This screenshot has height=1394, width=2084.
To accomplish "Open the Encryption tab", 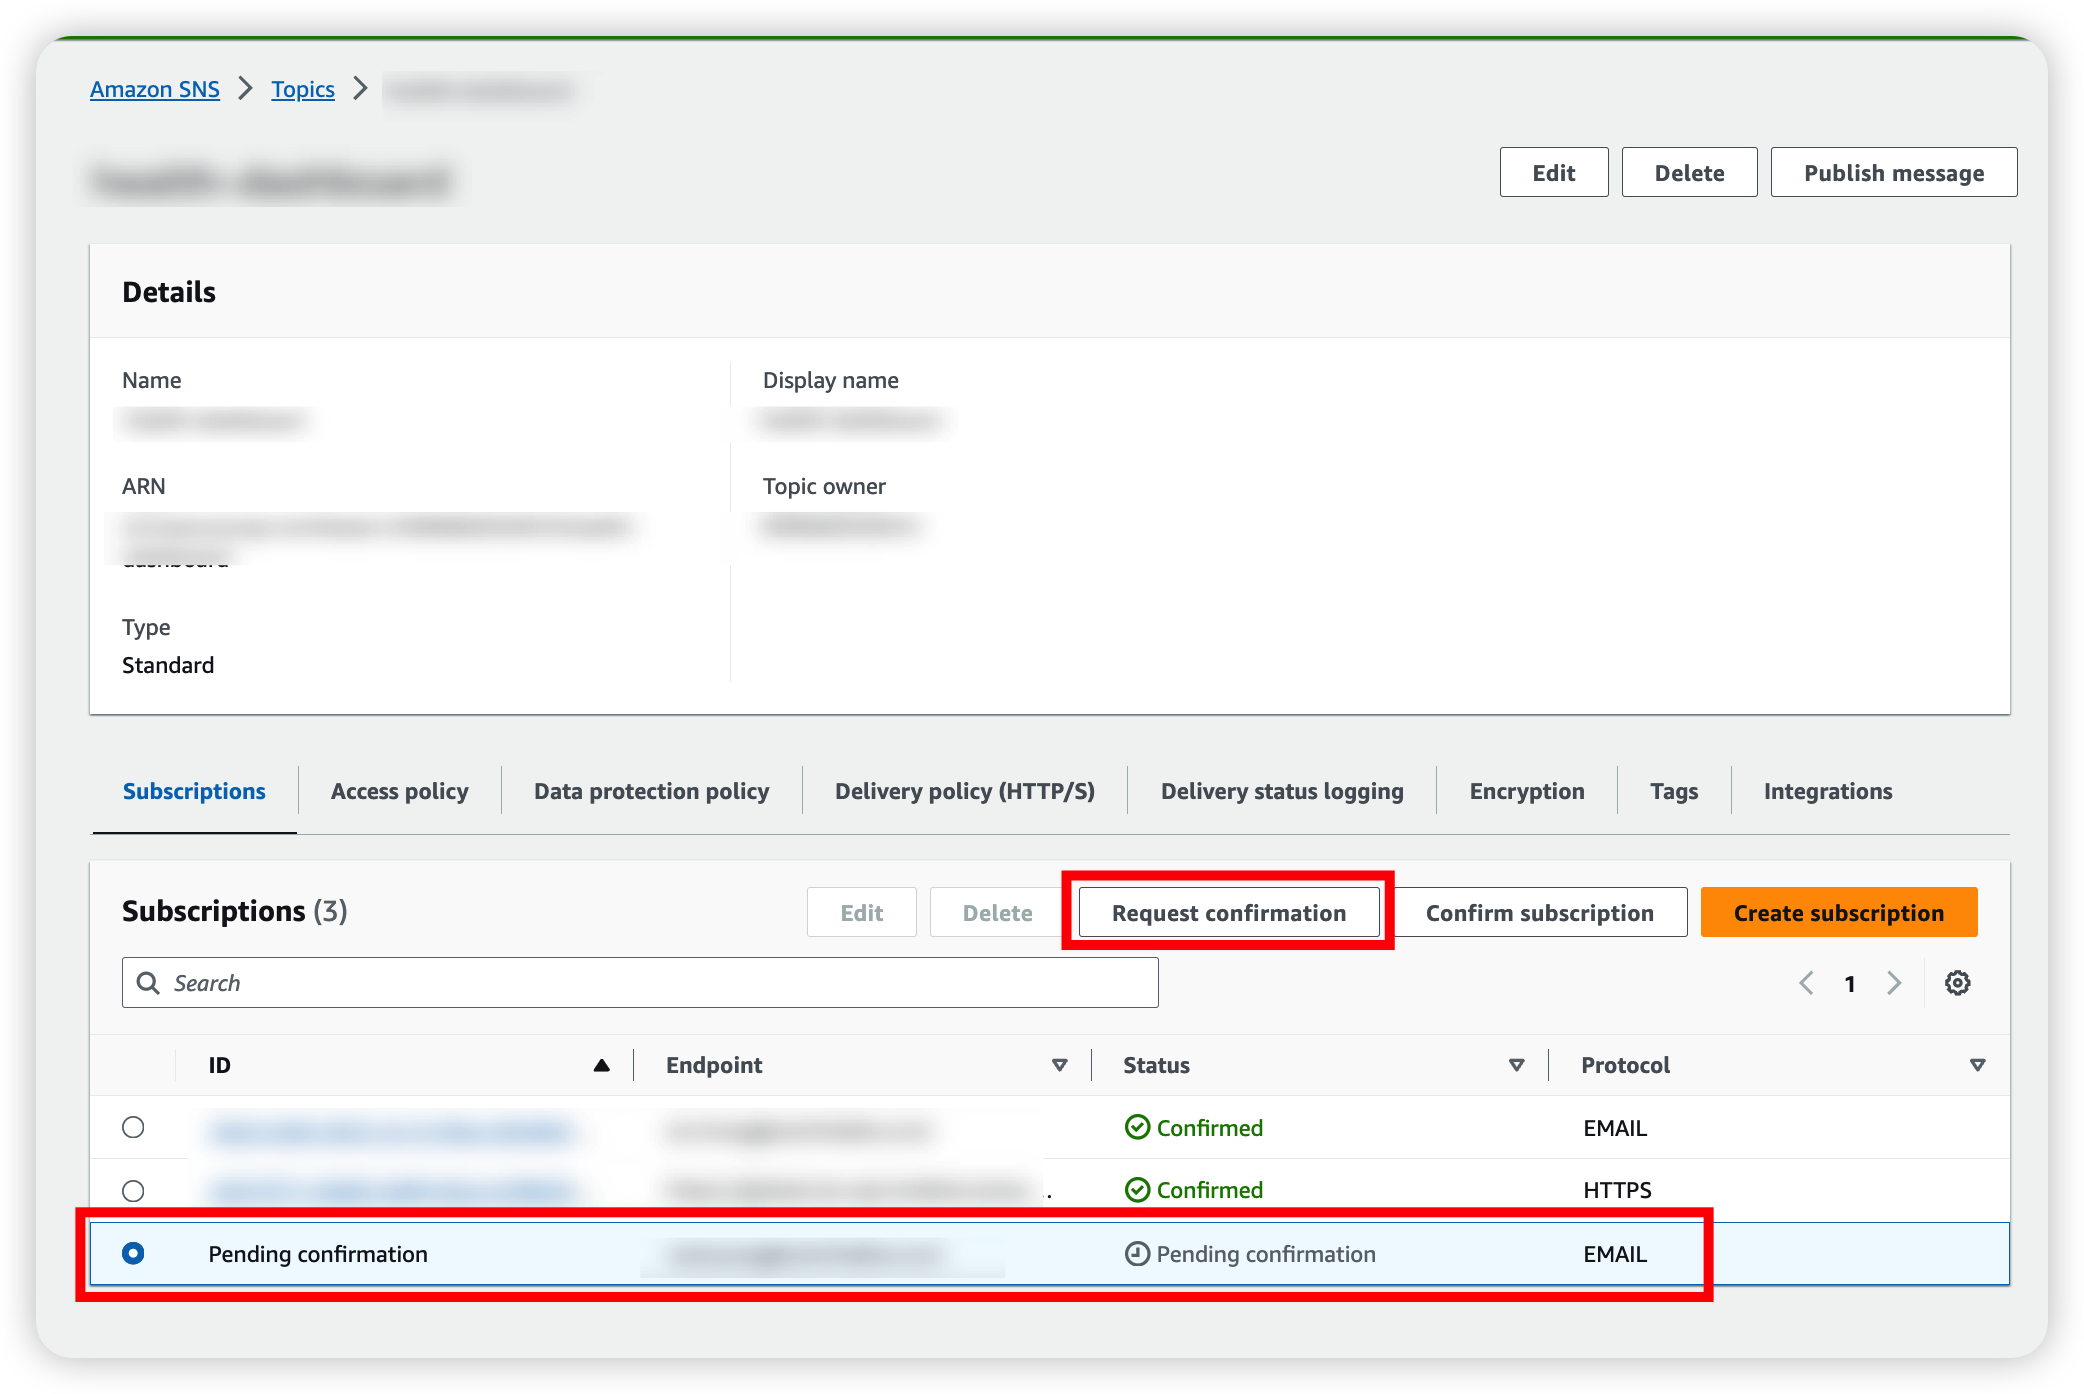I will pyautogui.click(x=1526, y=791).
